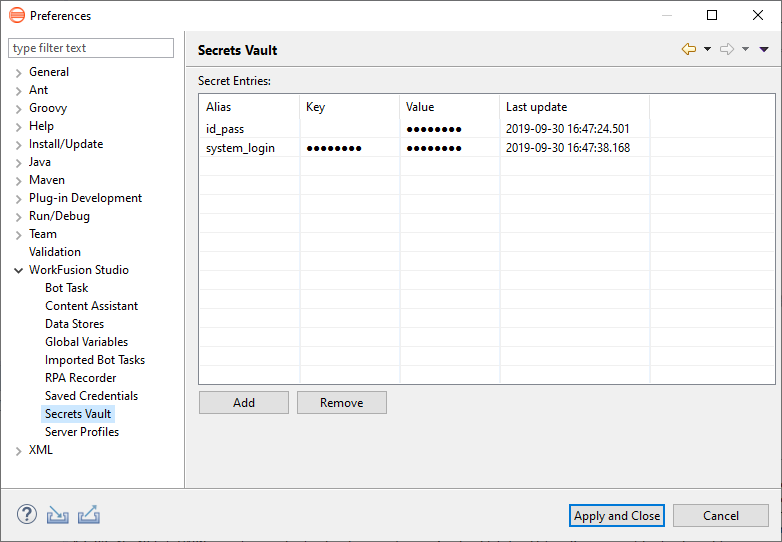This screenshot has width=782, height=542.
Task: Open the Bot Task preferences page
Action: pyautogui.click(x=66, y=288)
